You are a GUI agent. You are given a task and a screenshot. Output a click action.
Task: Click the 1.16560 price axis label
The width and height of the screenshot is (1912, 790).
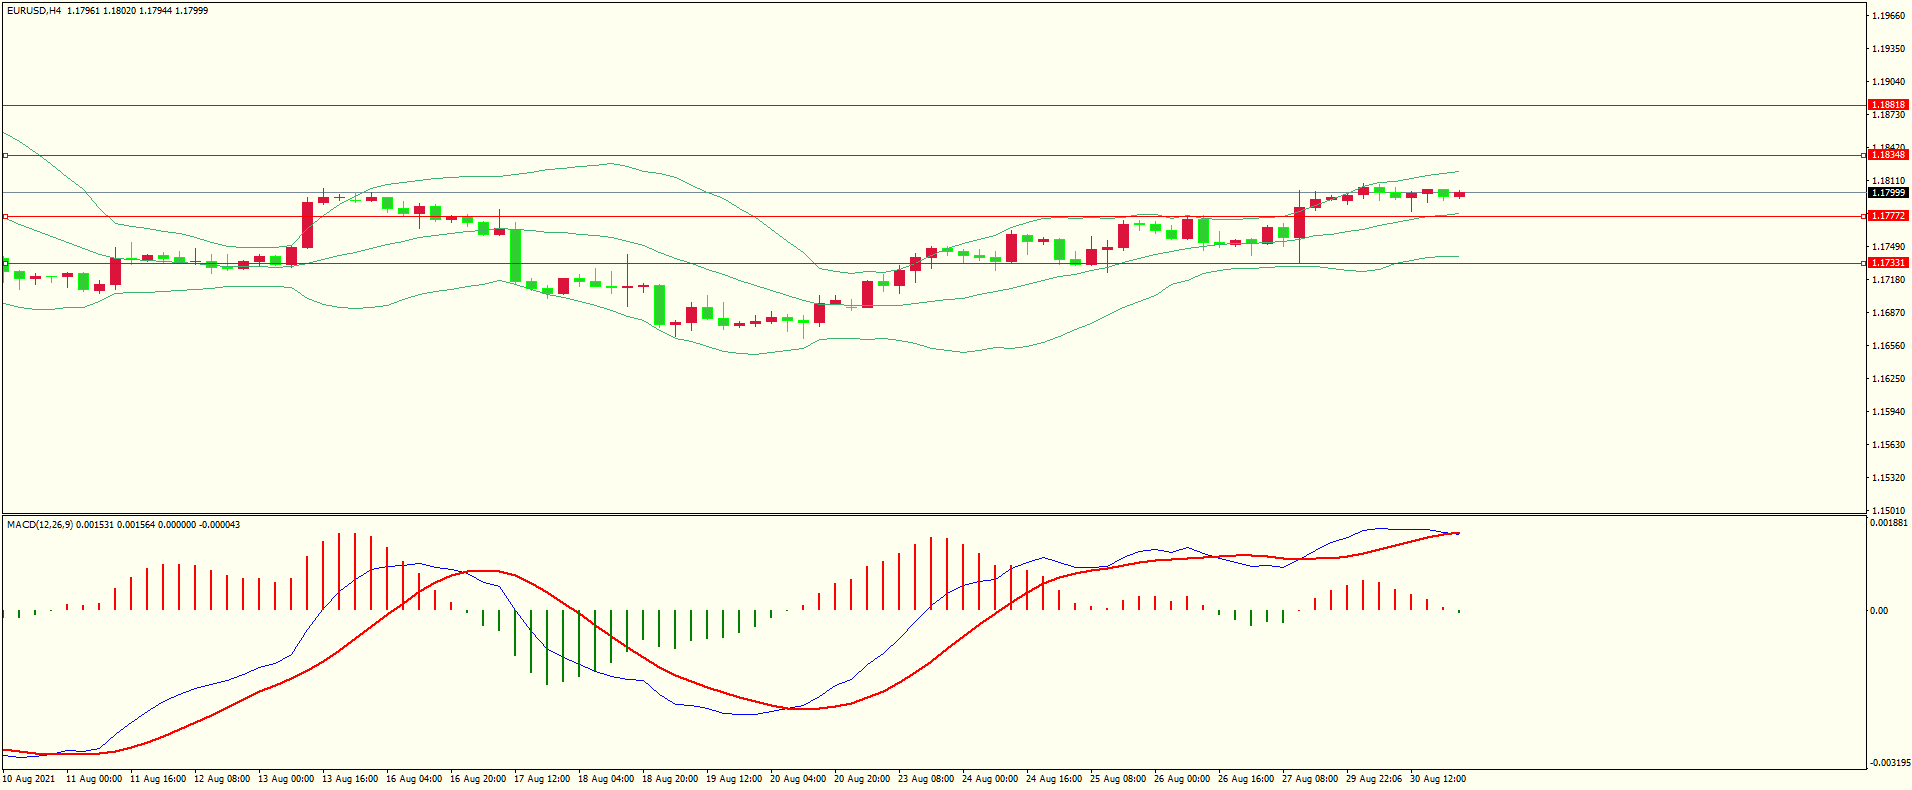[x=1888, y=346]
